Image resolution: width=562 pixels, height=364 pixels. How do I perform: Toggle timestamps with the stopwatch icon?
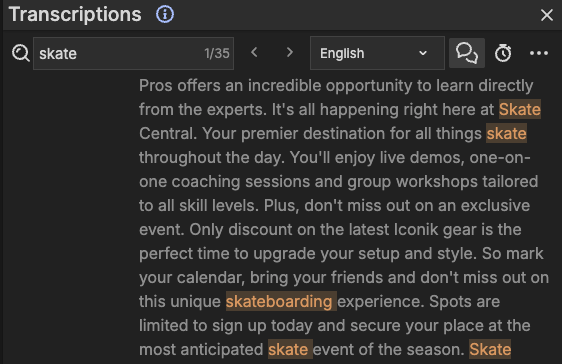tap(503, 53)
